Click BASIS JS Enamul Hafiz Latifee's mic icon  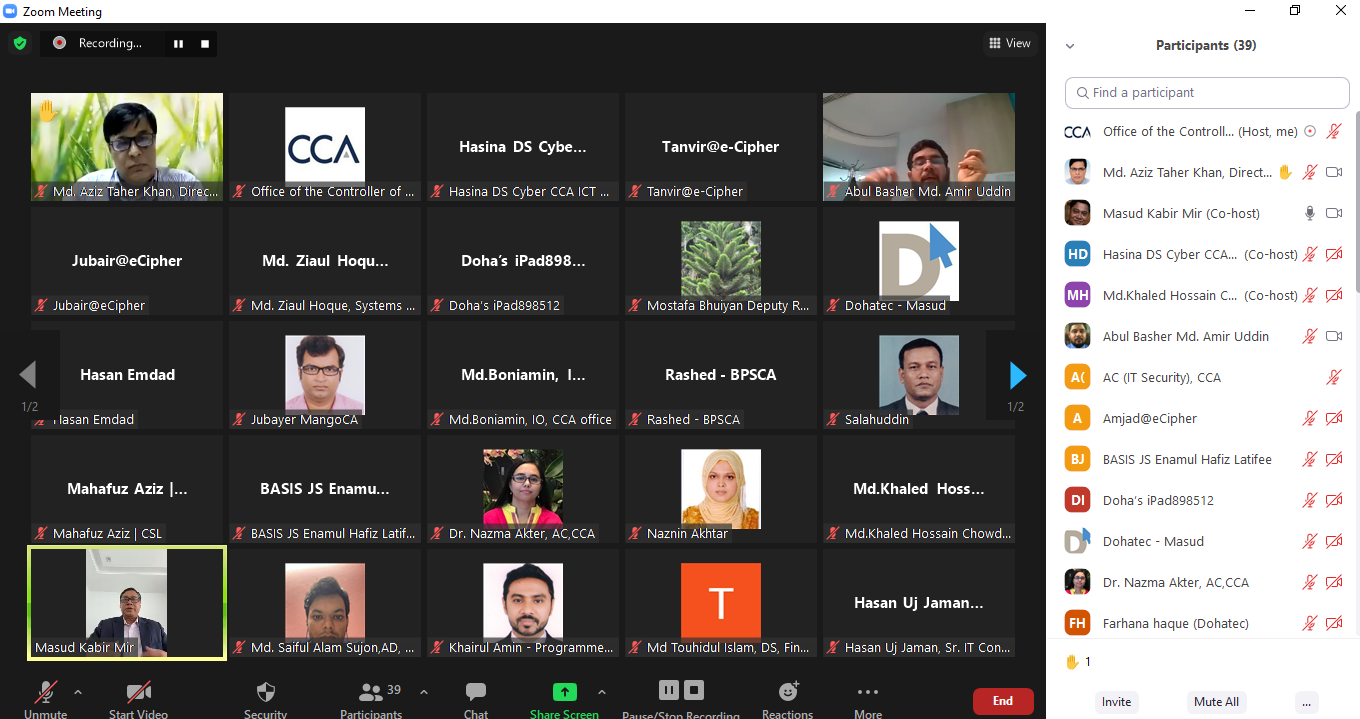click(1309, 459)
